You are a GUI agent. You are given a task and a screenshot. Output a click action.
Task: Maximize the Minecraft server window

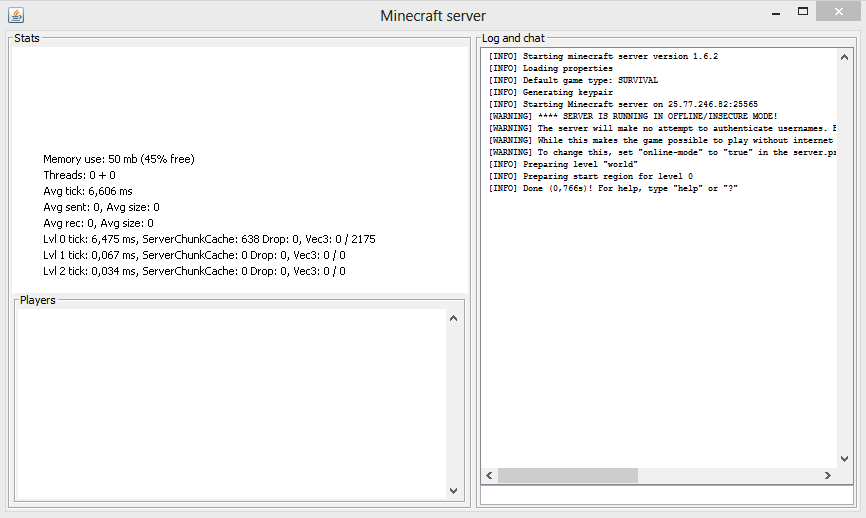click(x=803, y=12)
